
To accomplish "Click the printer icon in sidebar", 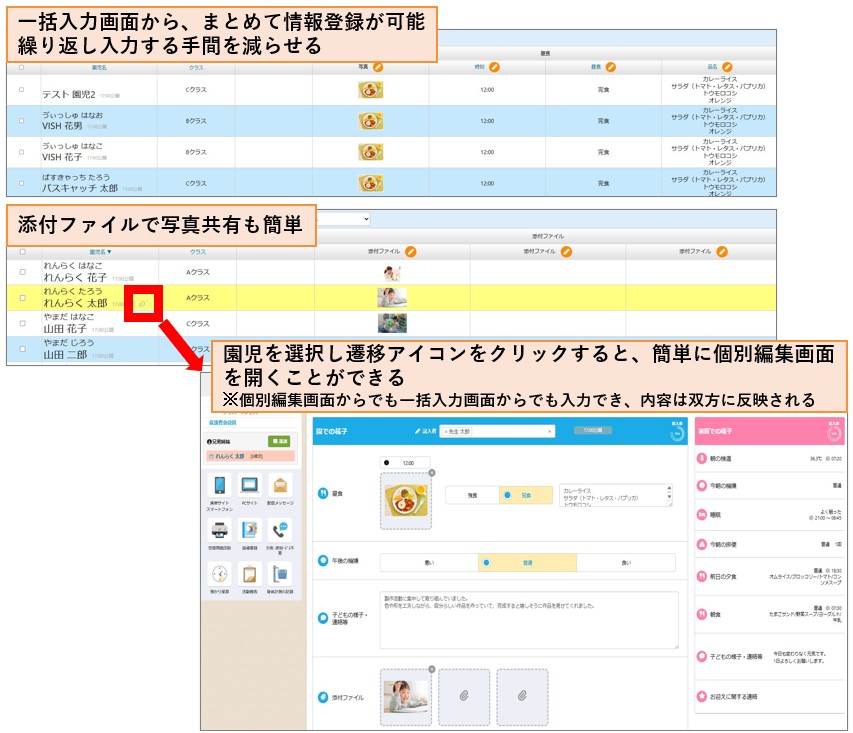I will 220,529.
